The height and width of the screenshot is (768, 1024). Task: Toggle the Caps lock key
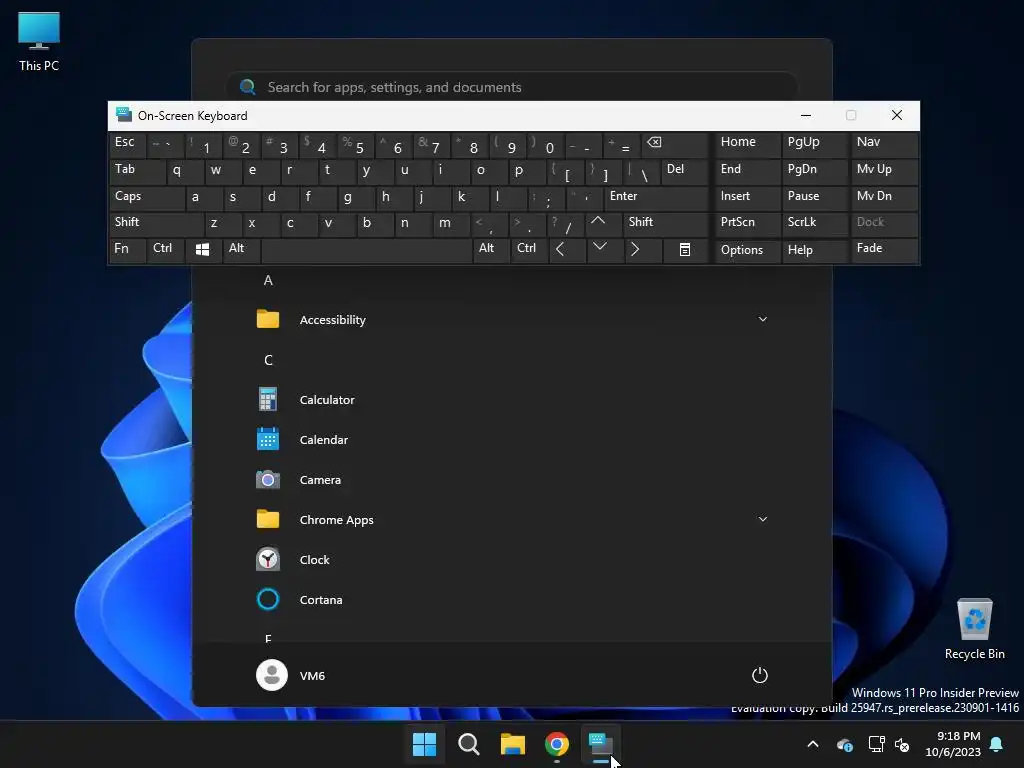[147, 197]
